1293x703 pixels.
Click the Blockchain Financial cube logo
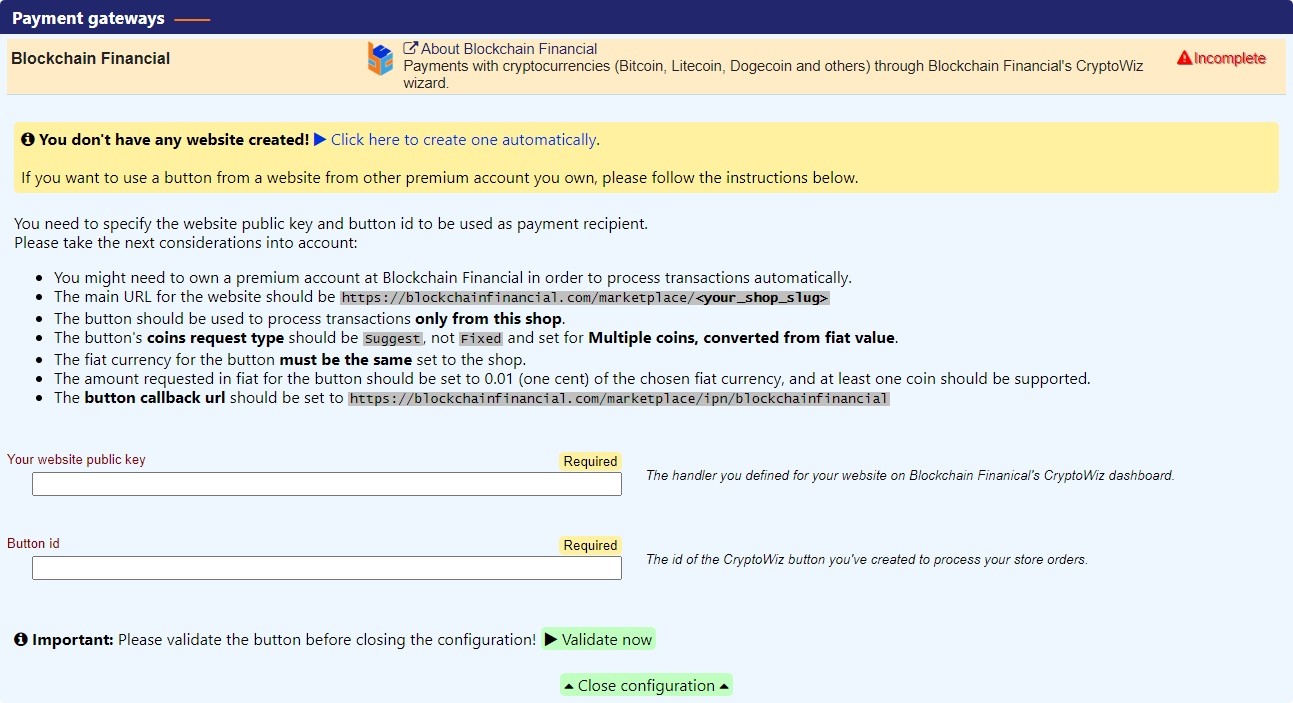pos(380,59)
